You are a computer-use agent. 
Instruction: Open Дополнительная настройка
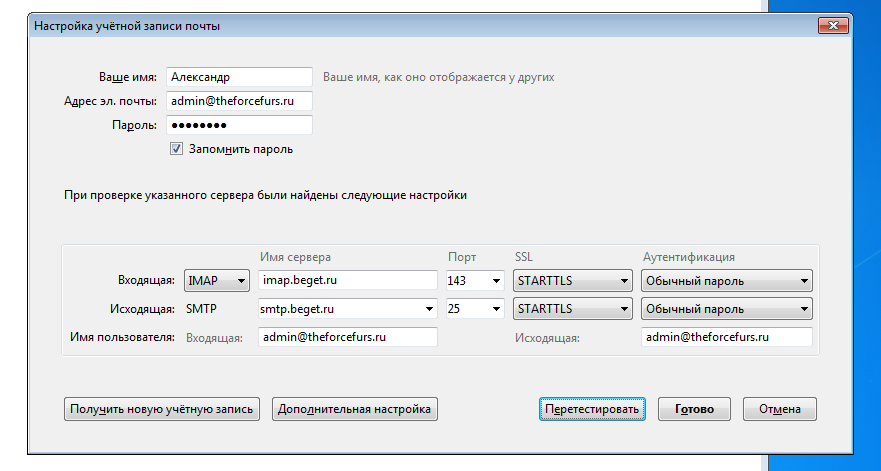pos(355,409)
